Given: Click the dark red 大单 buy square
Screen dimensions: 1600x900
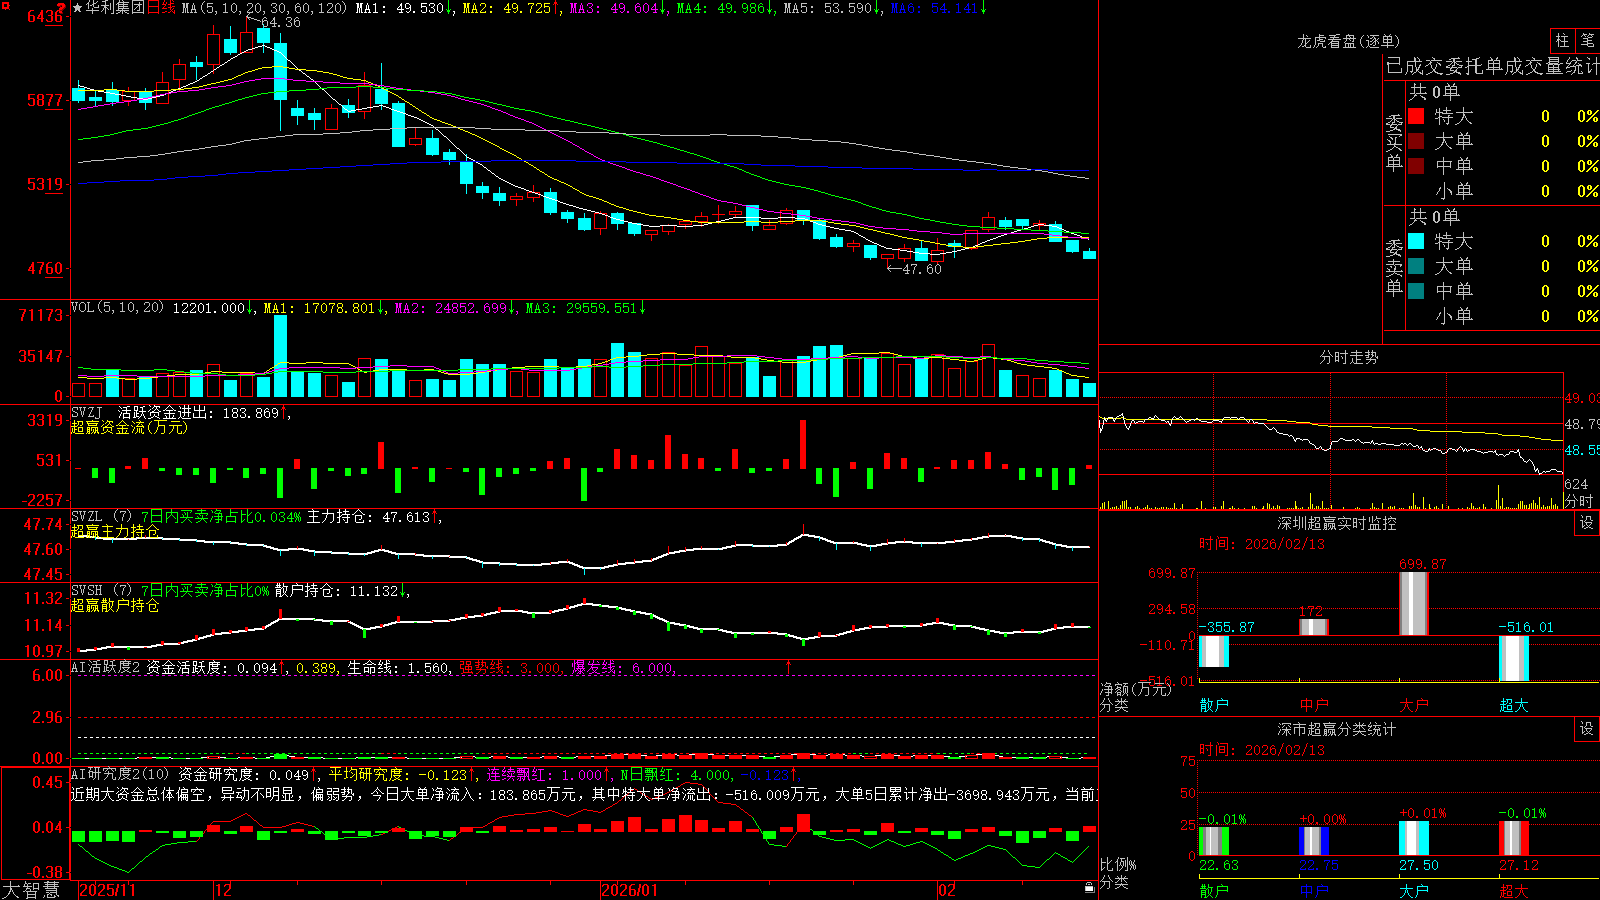Looking at the screenshot, I should [x=1416, y=141].
